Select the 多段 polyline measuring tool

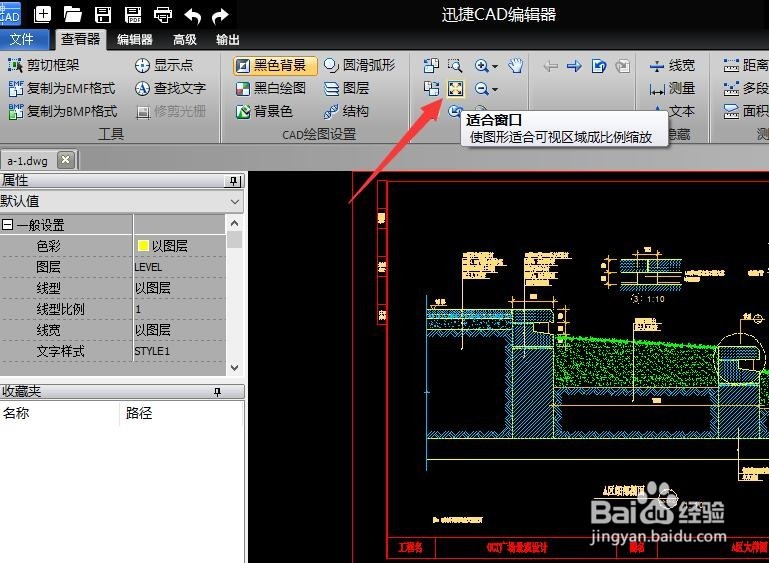[745, 88]
